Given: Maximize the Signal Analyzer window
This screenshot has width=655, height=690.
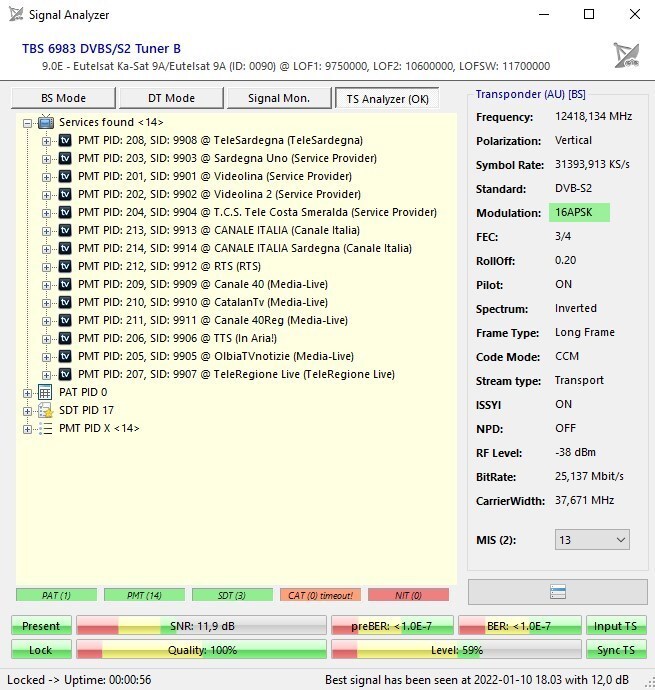Looking at the screenshot, I should (x=589, y=15).
